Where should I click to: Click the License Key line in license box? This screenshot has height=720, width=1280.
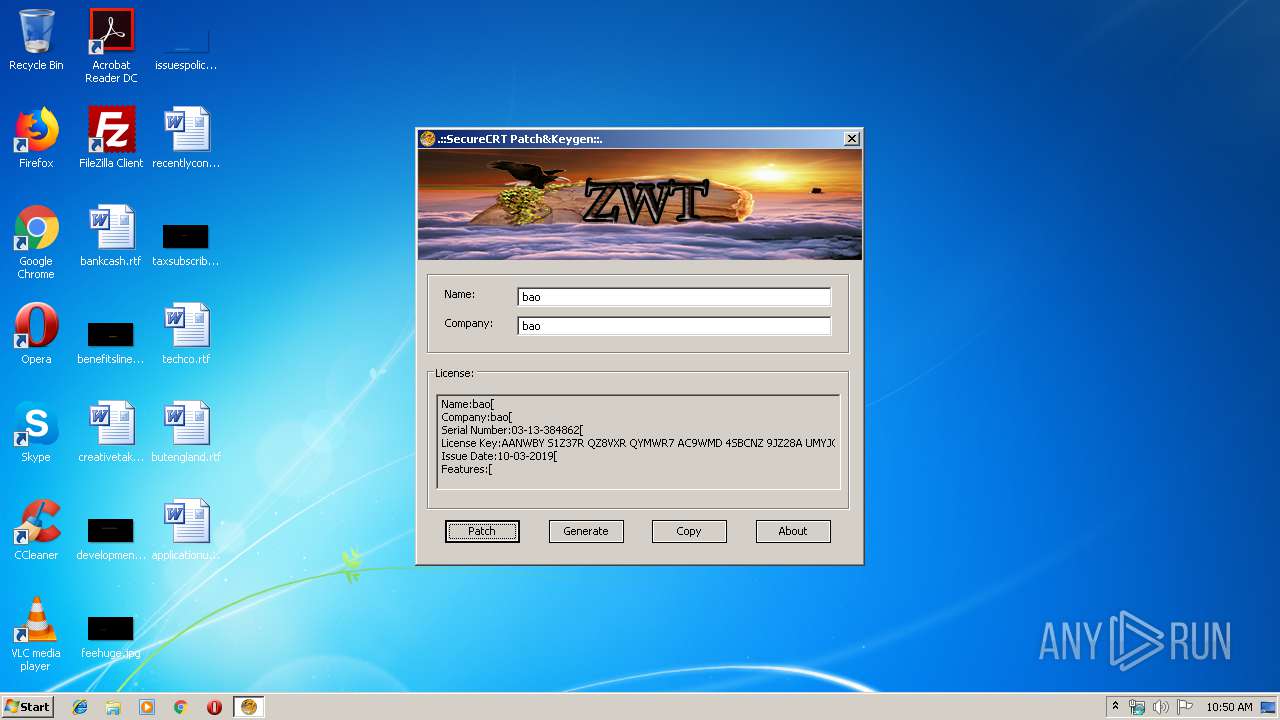point(638,443)
